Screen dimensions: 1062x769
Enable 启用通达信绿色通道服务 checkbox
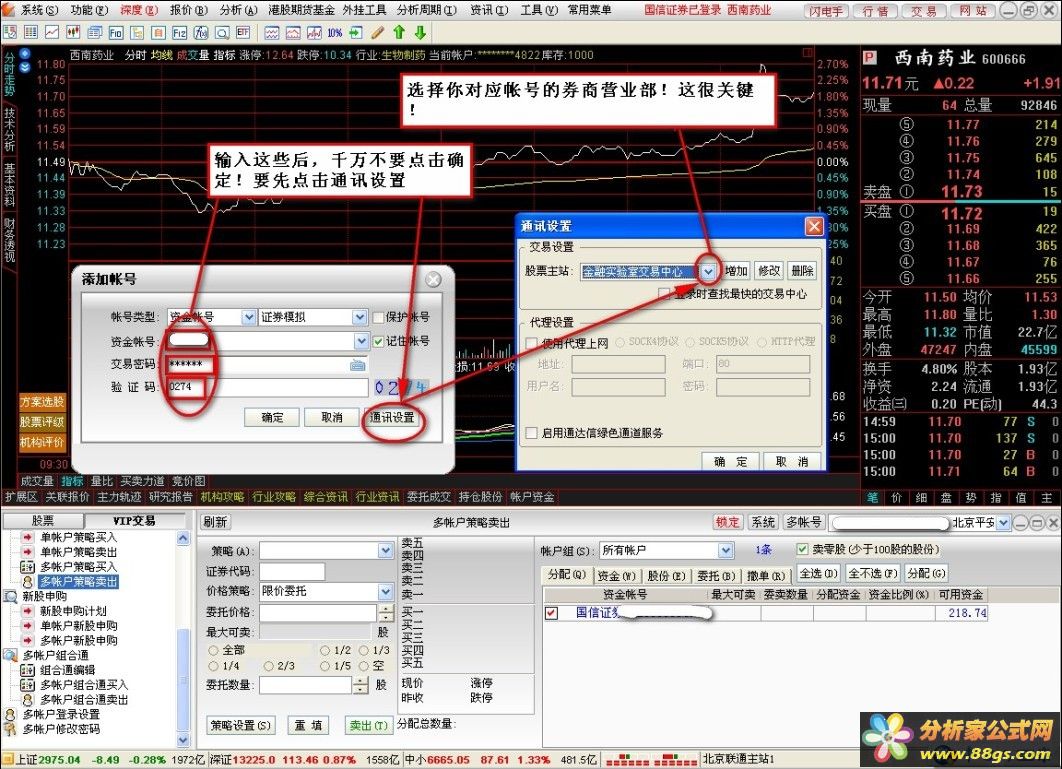tap(532, 432)
